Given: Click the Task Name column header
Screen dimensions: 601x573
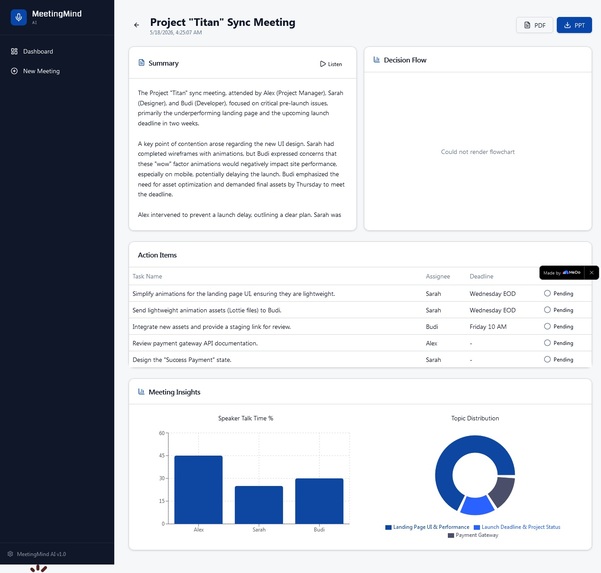Looking at the screenshot, I should pos(147,276).
